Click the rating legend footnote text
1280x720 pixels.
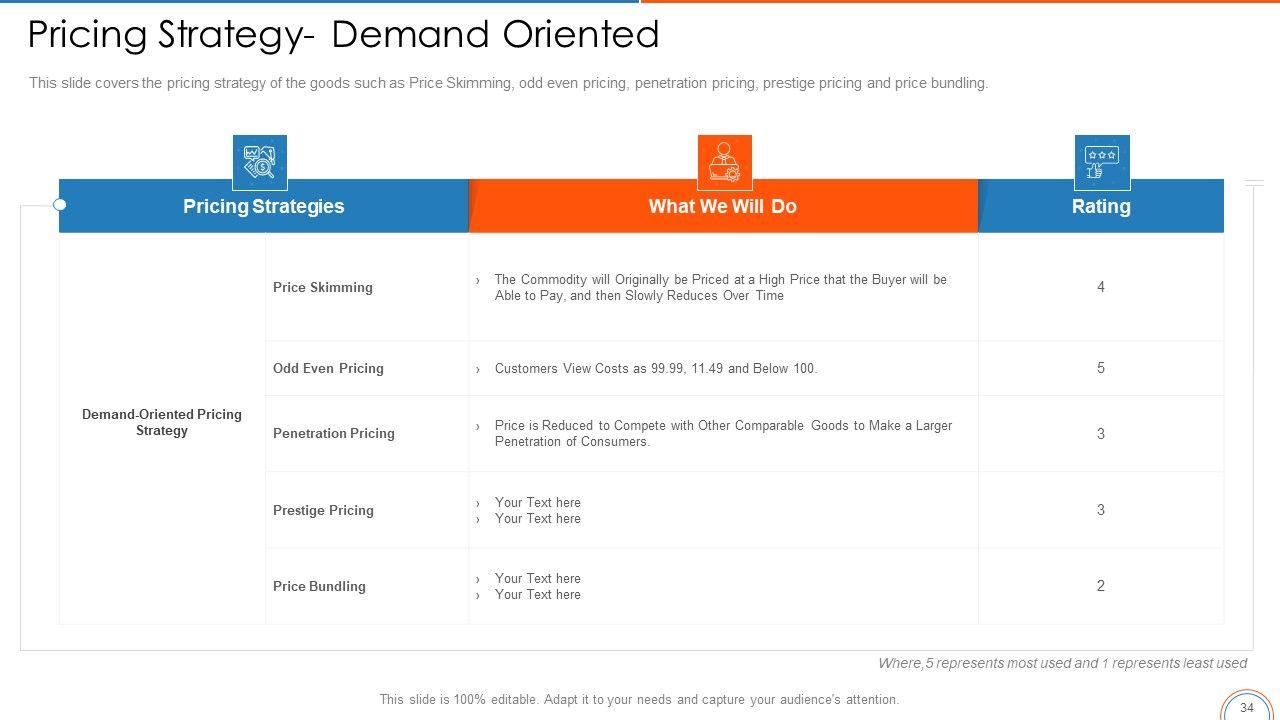point(1062,663)
